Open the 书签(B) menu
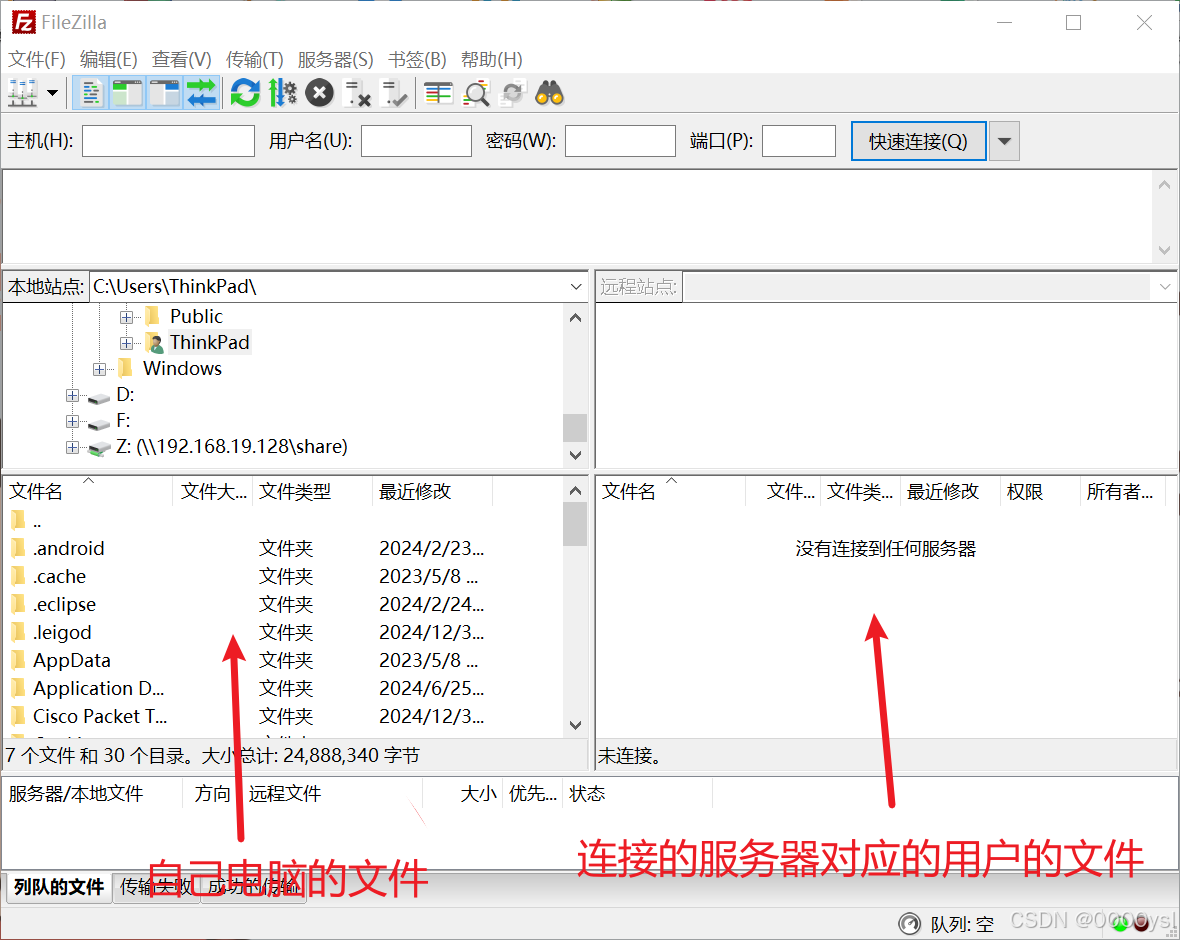This screenshot has width=1180, height=940. click(x=417, y=59)
